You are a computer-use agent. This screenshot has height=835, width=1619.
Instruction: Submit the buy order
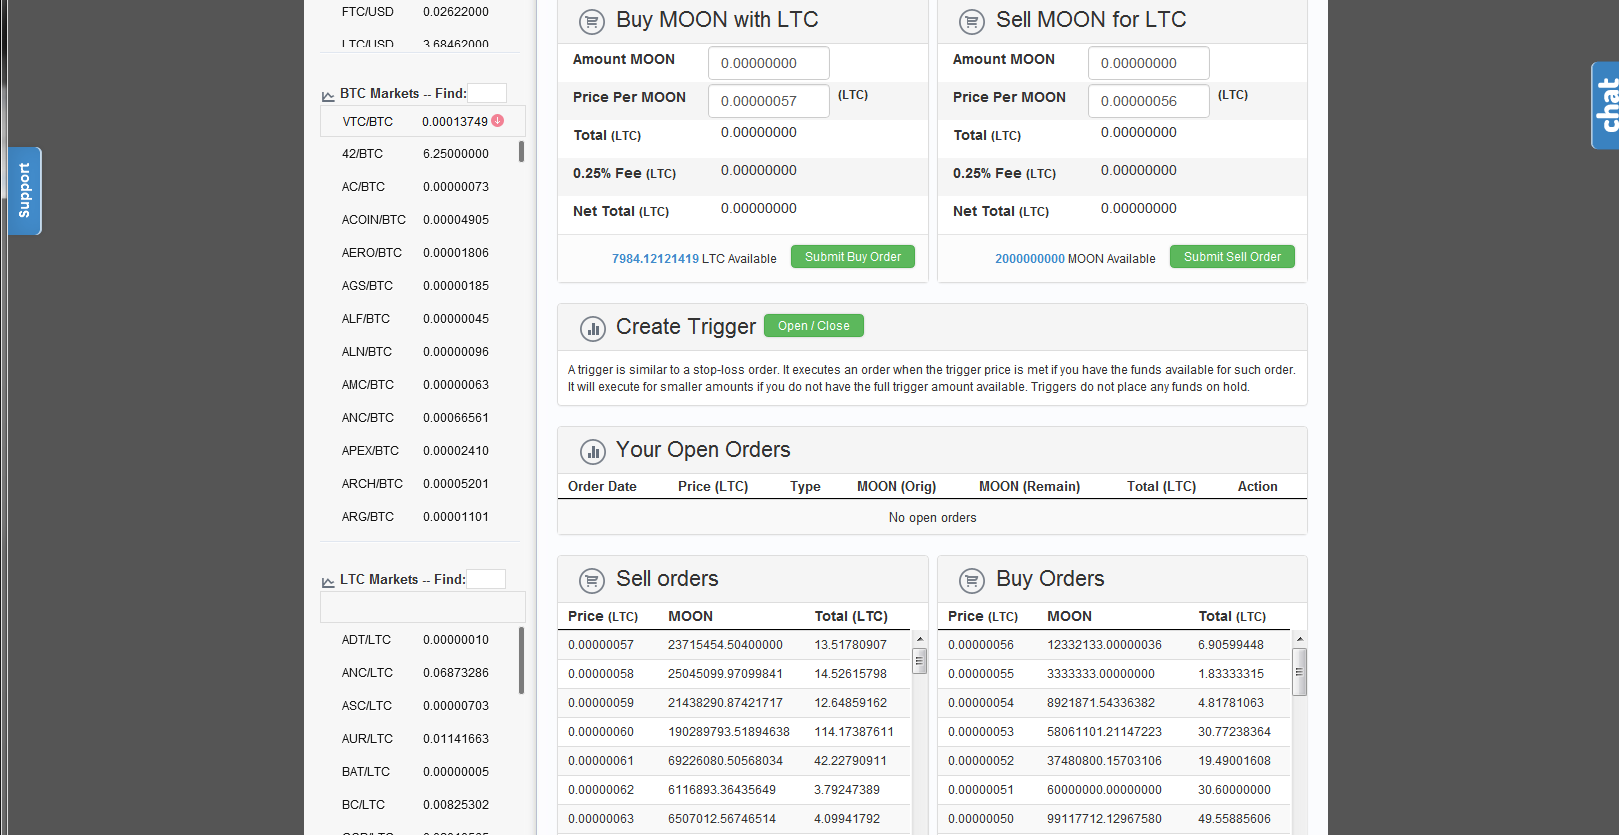[x=853, y=257]
